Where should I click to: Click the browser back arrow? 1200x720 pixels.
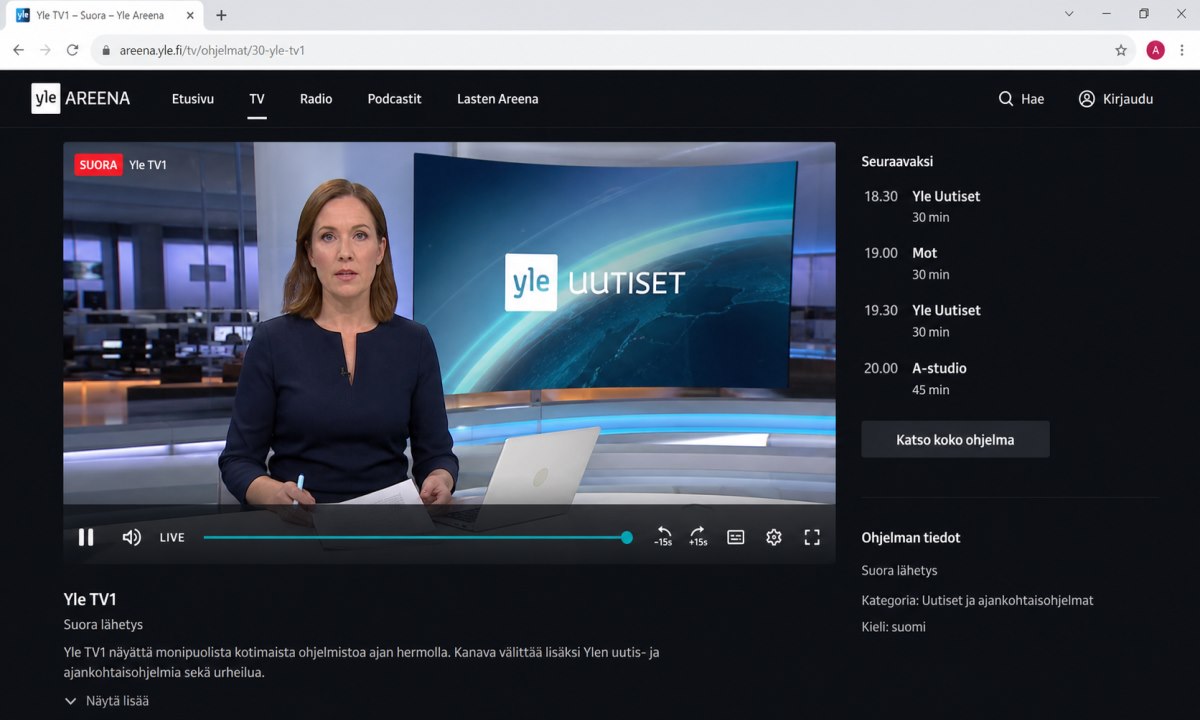(x=18, y=50)
